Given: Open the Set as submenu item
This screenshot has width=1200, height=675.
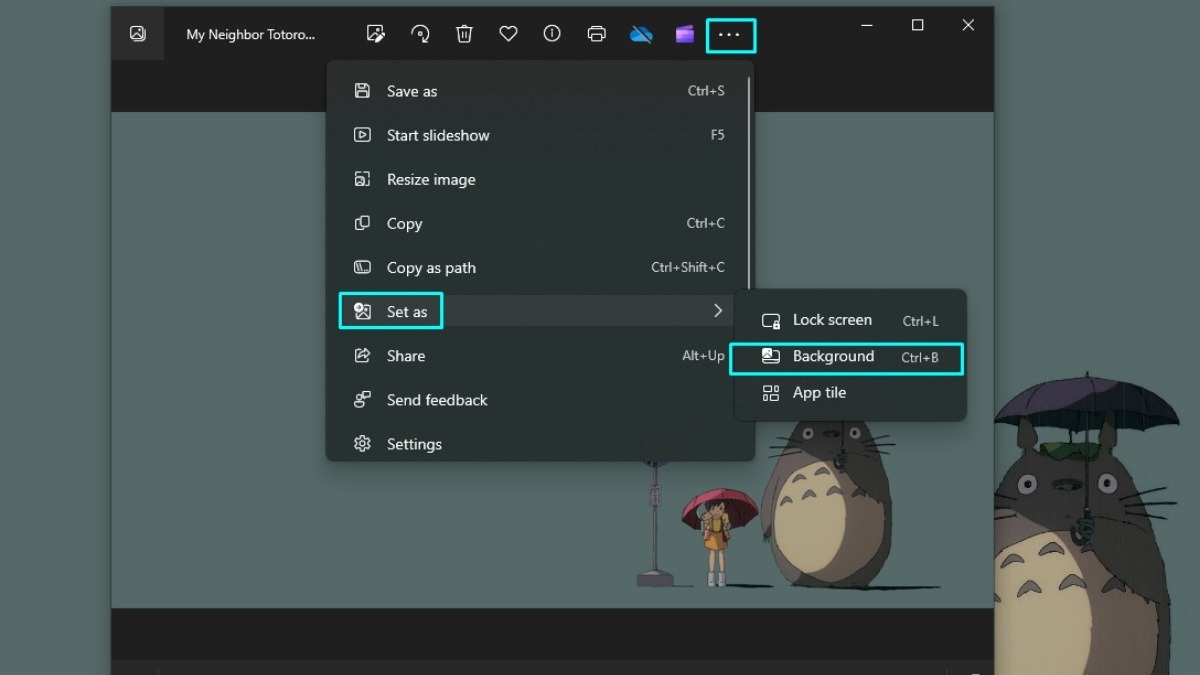Looking at the screenshot, I should [540, 311].
